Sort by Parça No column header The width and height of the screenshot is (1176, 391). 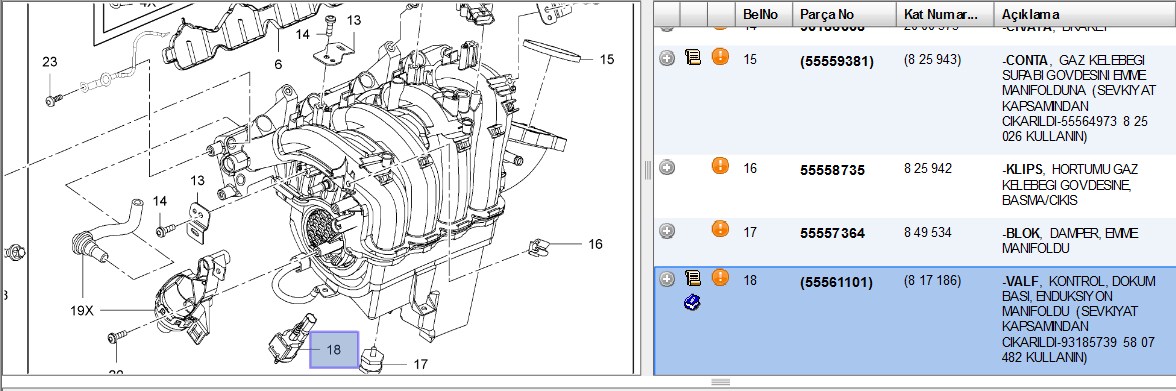point(845,14)
